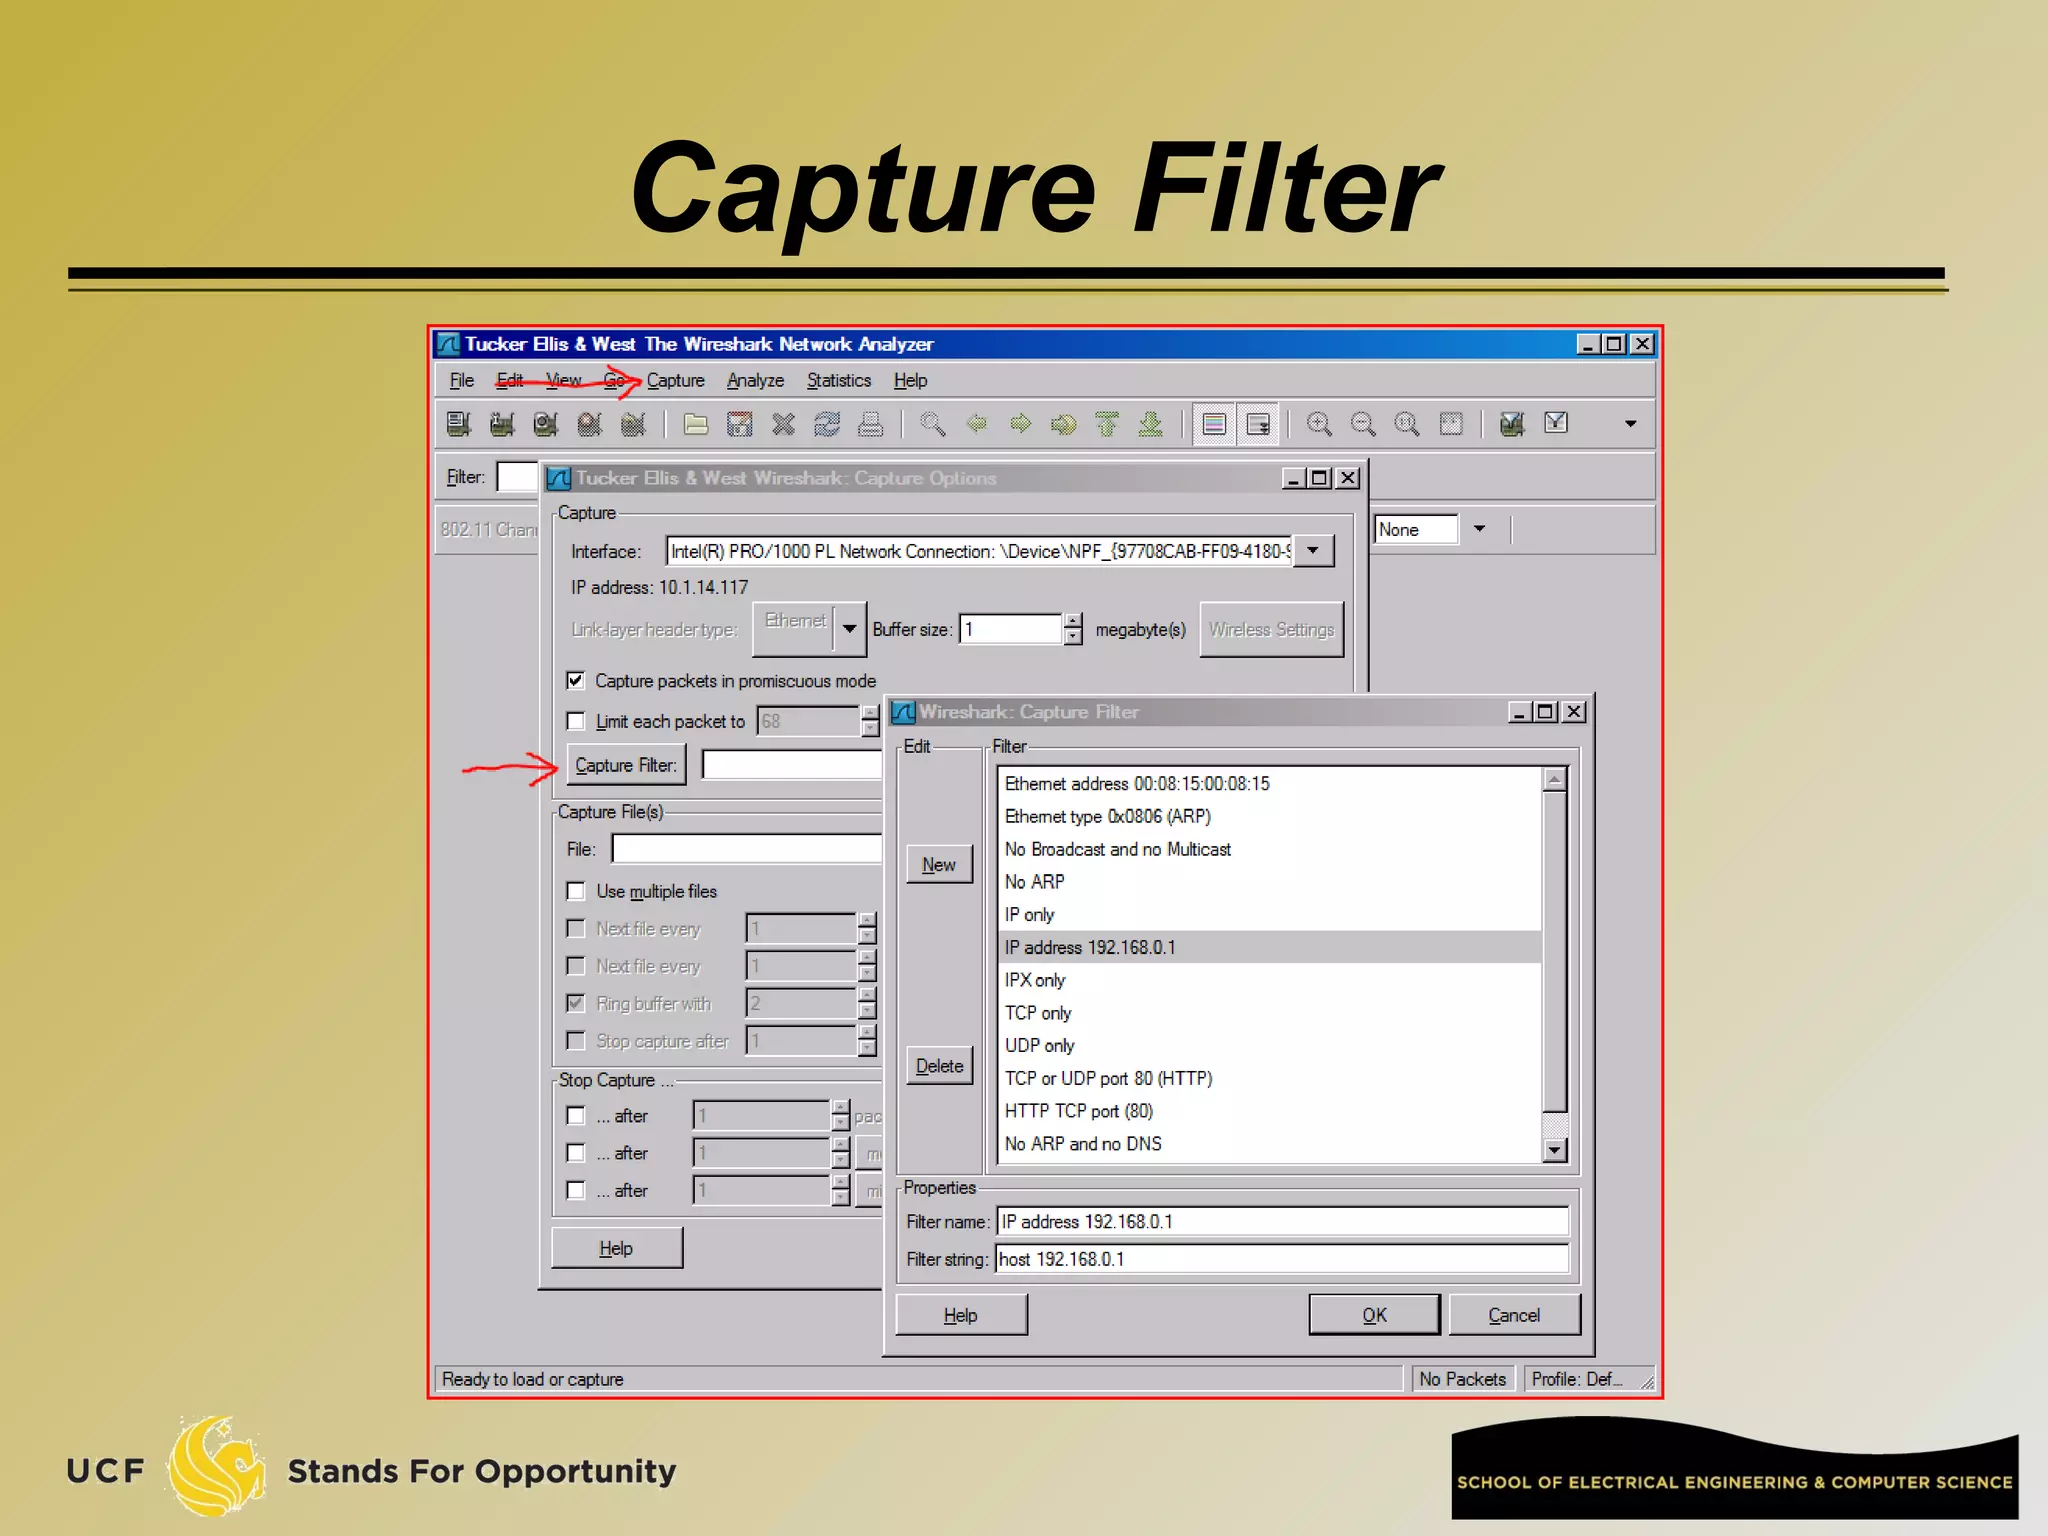Viewport: 2048px width, 1536px height.
Task: Click Start new live capture icon
Action: pos(546,424)
